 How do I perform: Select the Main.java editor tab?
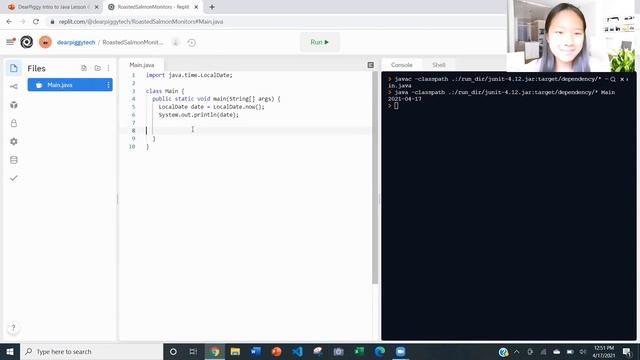click(x=142, y=65)
